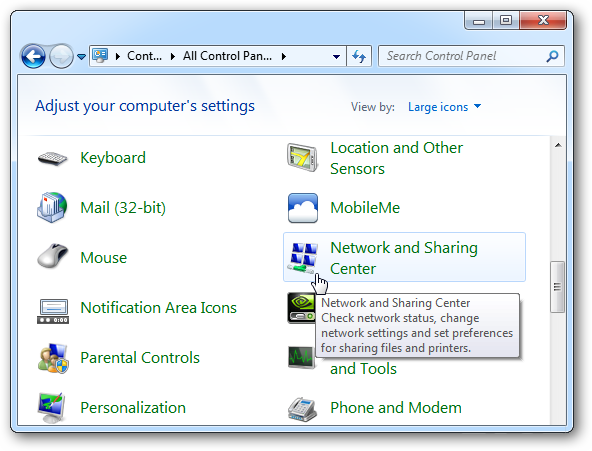The height and width of the screenshot is (451, 592).
Task: Open Network and Sharing Center link
Action: tap(404, 258)
